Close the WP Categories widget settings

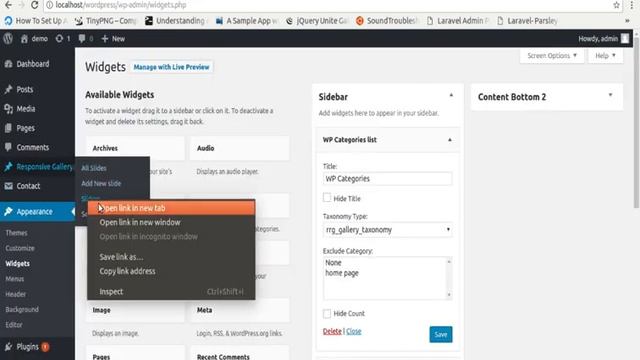coord(353,331)
